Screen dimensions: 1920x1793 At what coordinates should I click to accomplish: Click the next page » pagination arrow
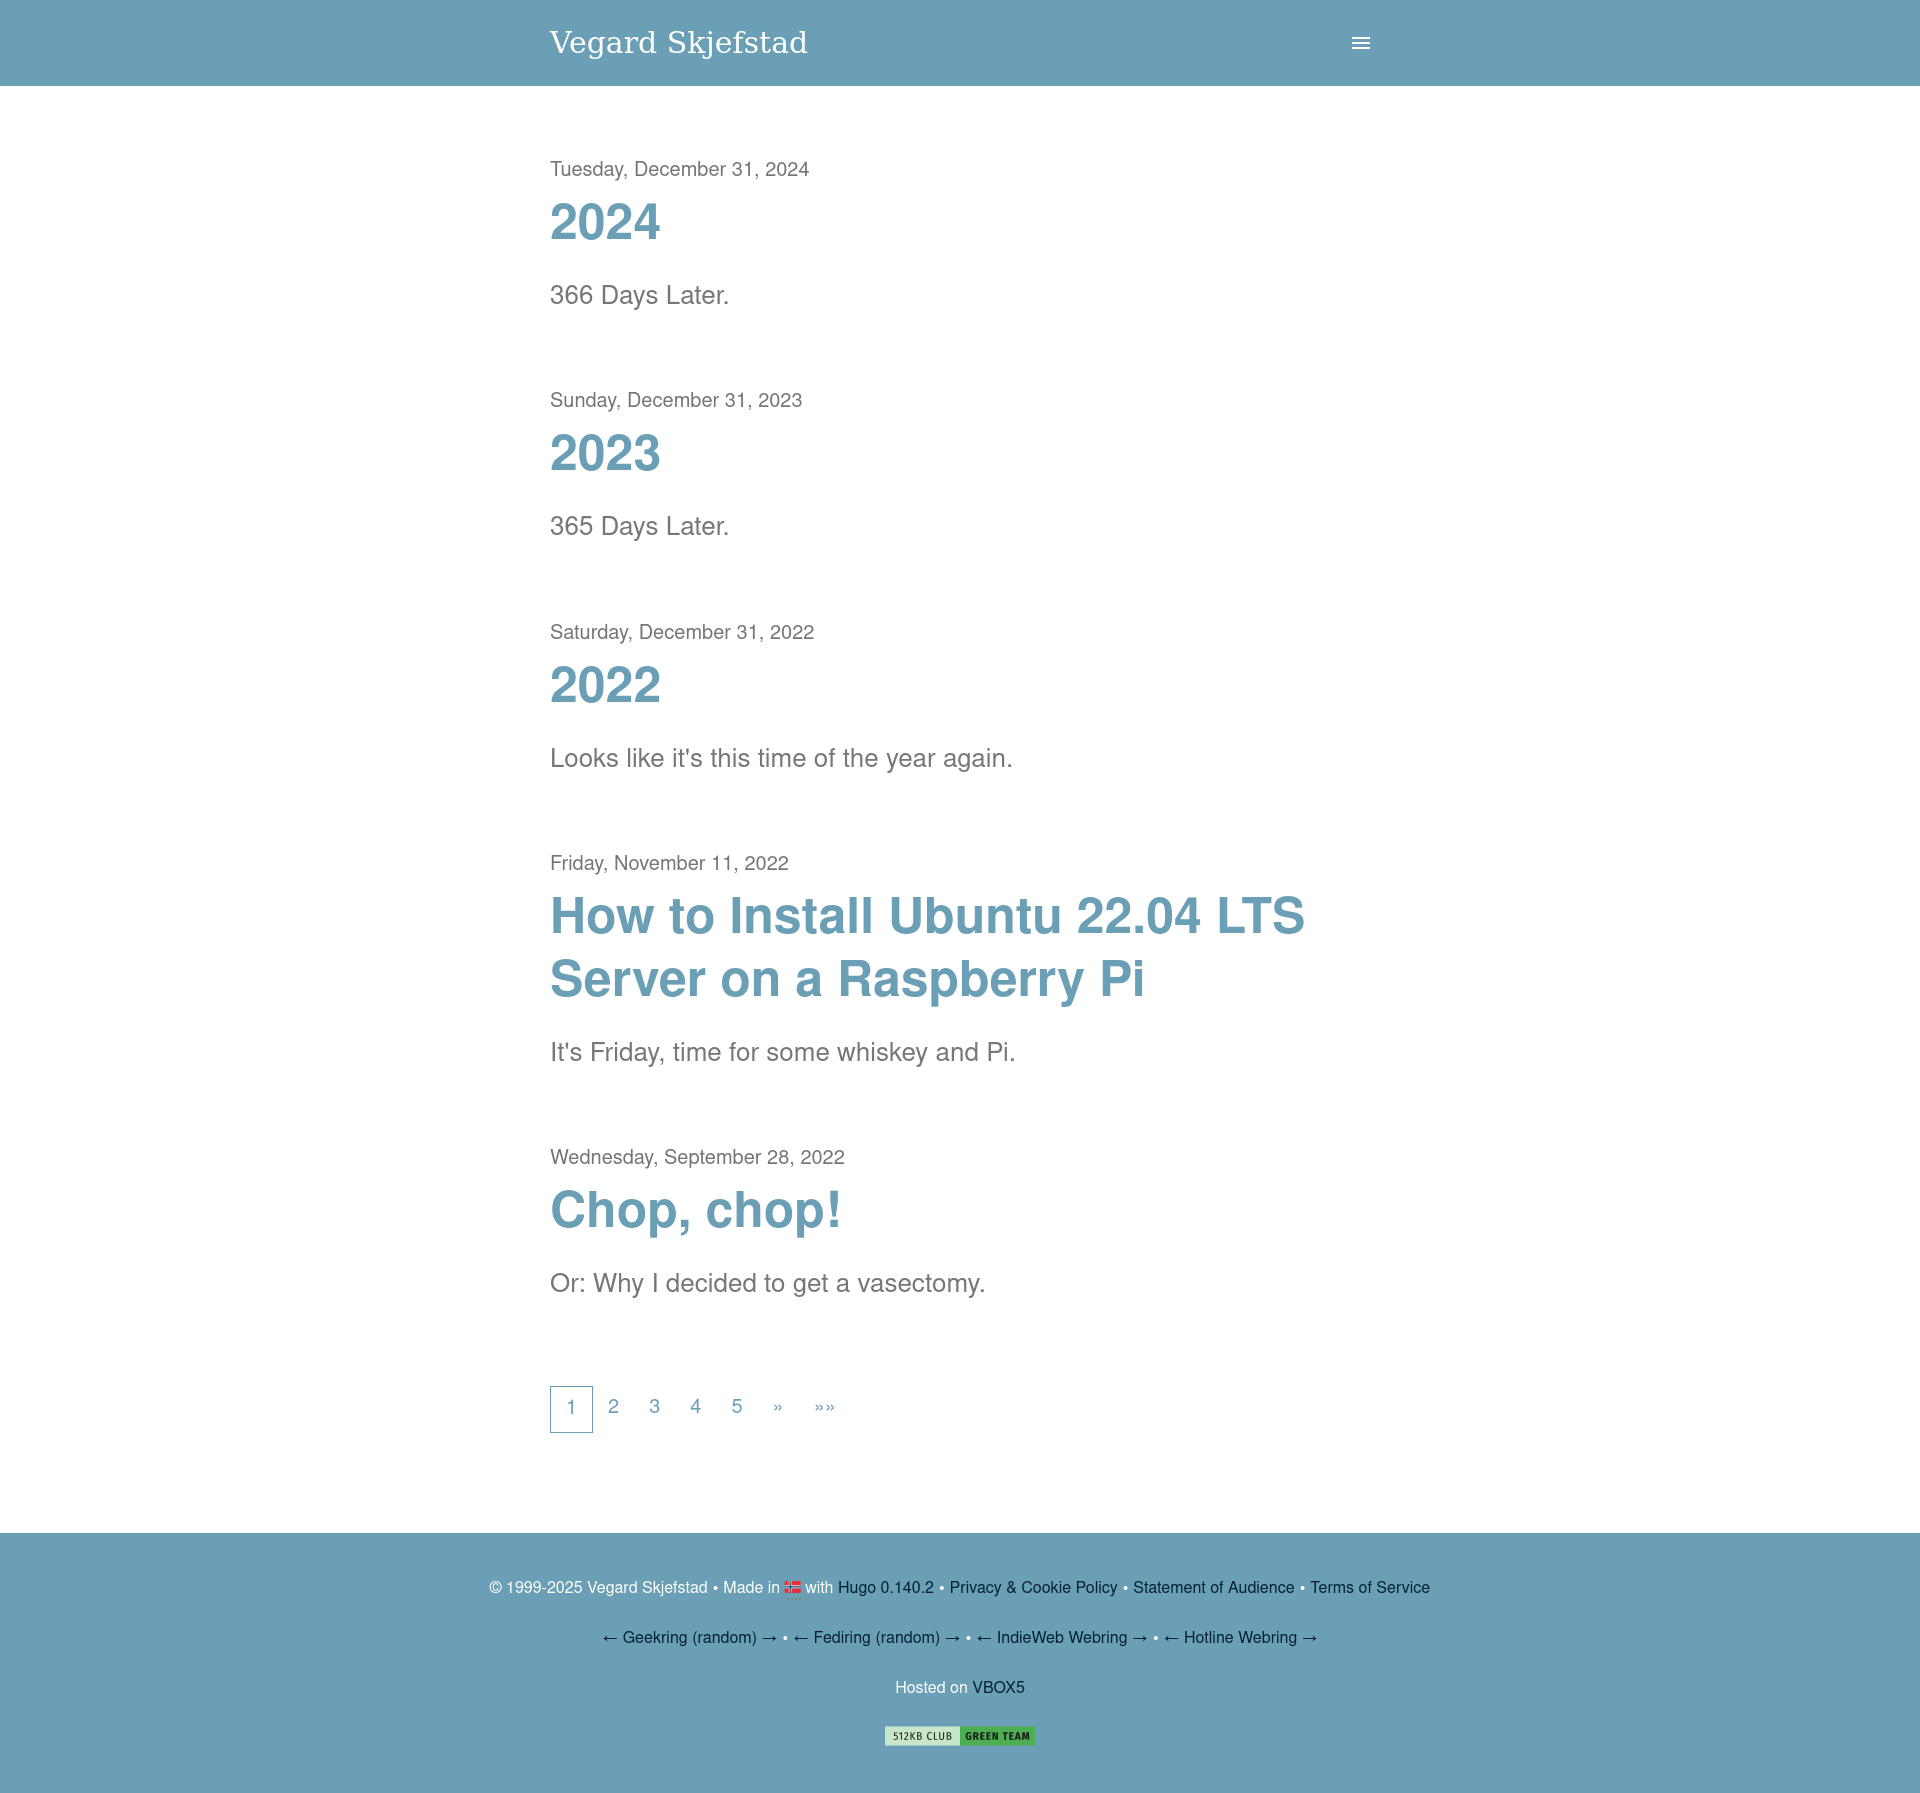coord(778,1407)
